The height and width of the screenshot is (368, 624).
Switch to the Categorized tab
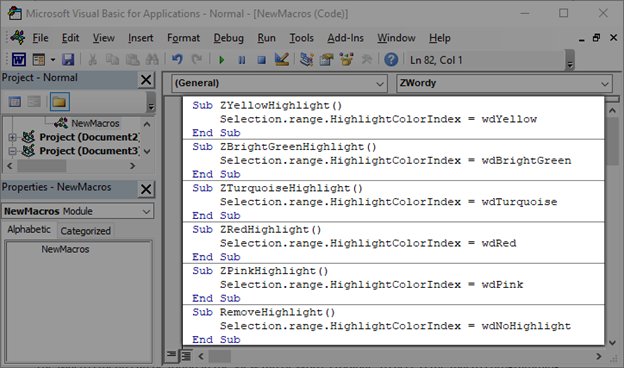pos(86,231)
